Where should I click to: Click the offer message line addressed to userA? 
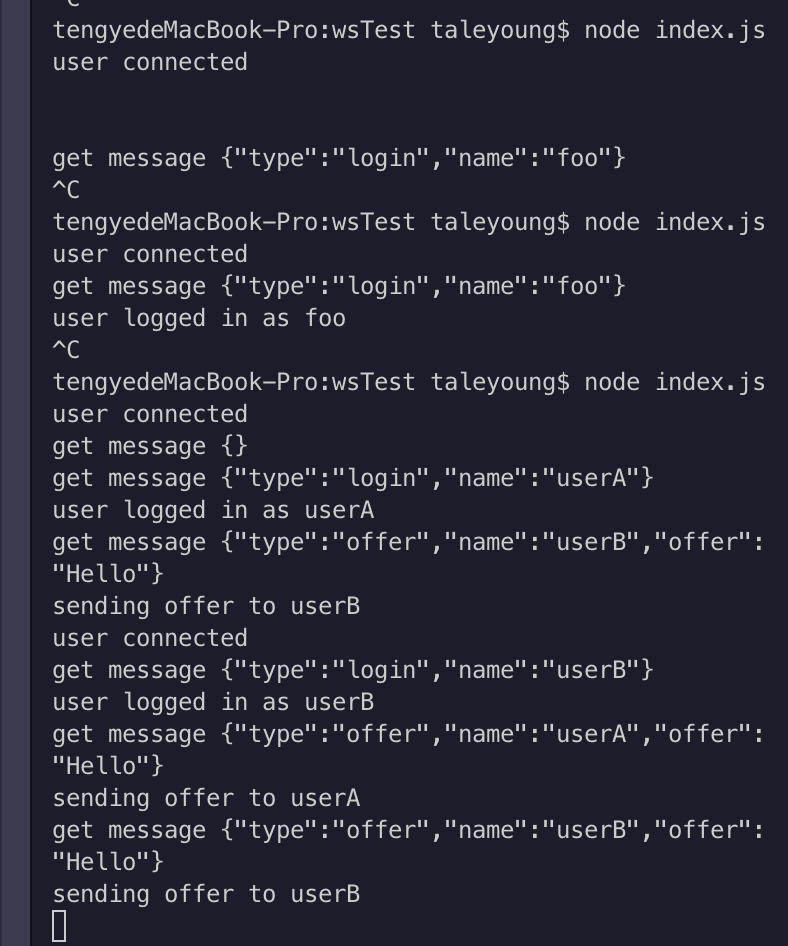click(x=408, y=734)
